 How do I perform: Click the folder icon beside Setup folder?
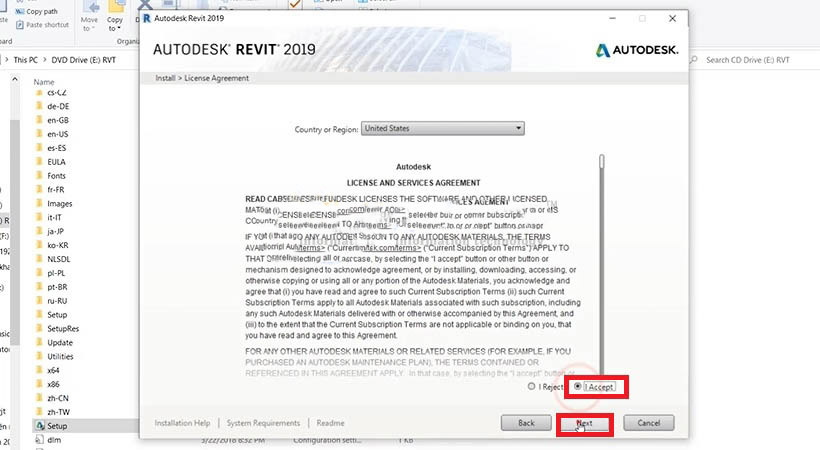[x=40, y=314]
